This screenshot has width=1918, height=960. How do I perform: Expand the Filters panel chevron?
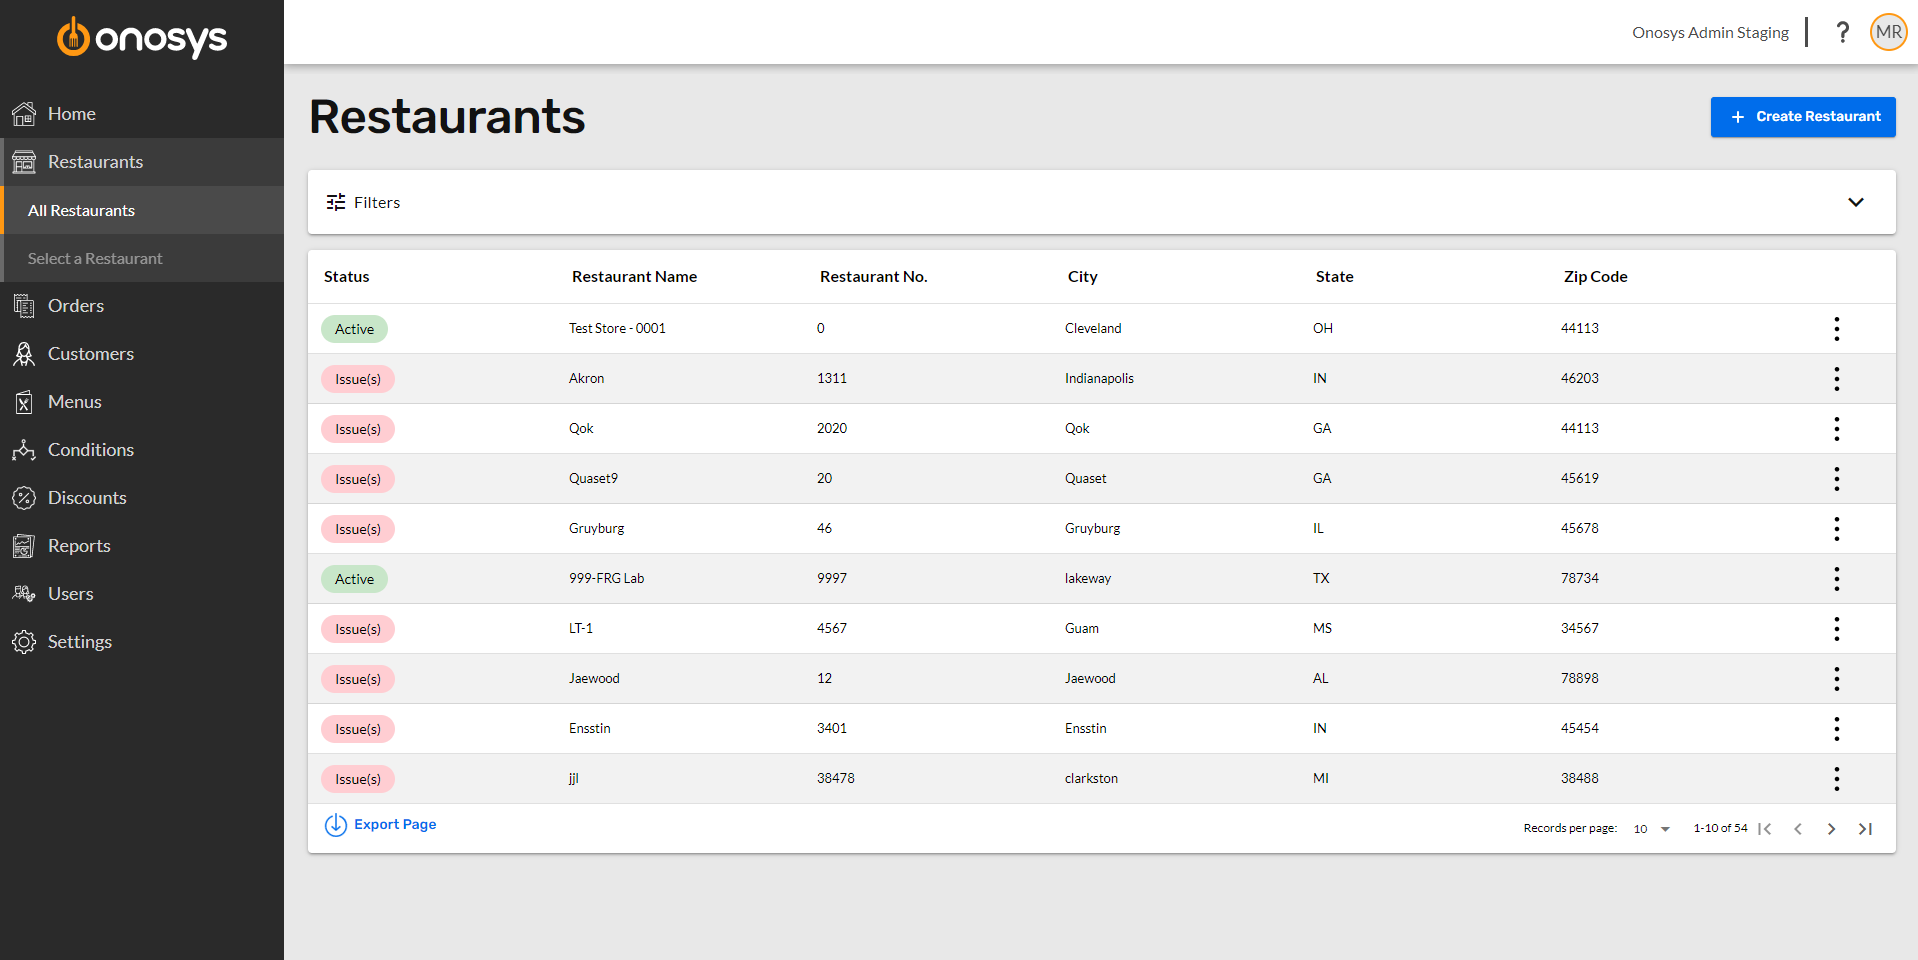point(1856,201)
